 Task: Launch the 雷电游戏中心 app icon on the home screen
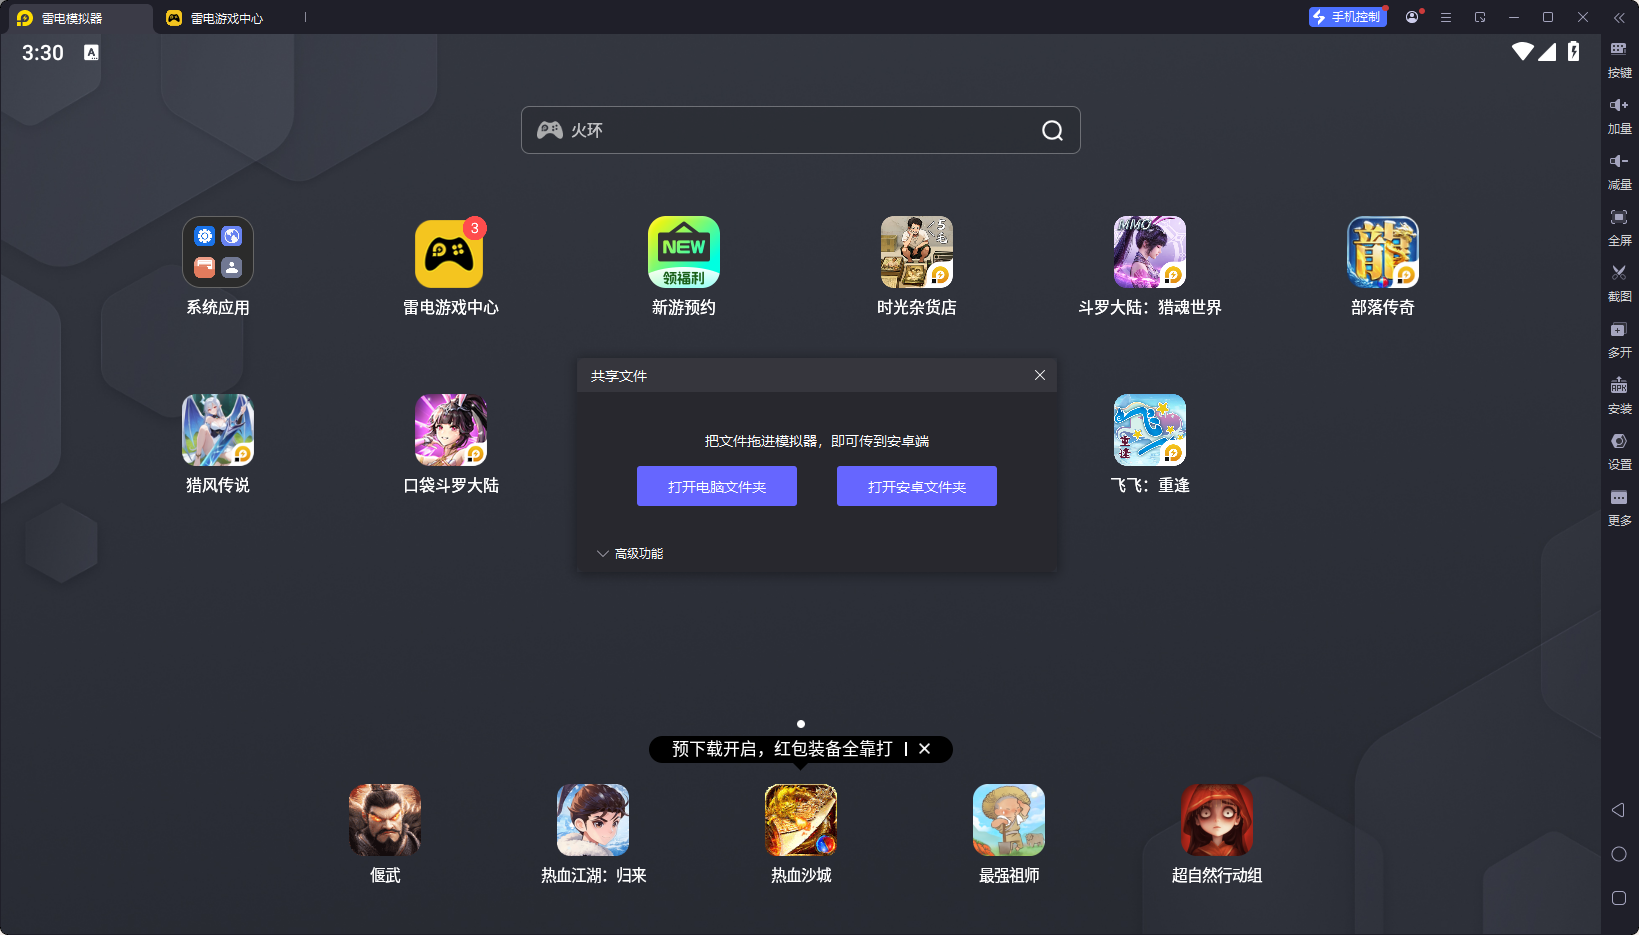click(x=450, y=252)
